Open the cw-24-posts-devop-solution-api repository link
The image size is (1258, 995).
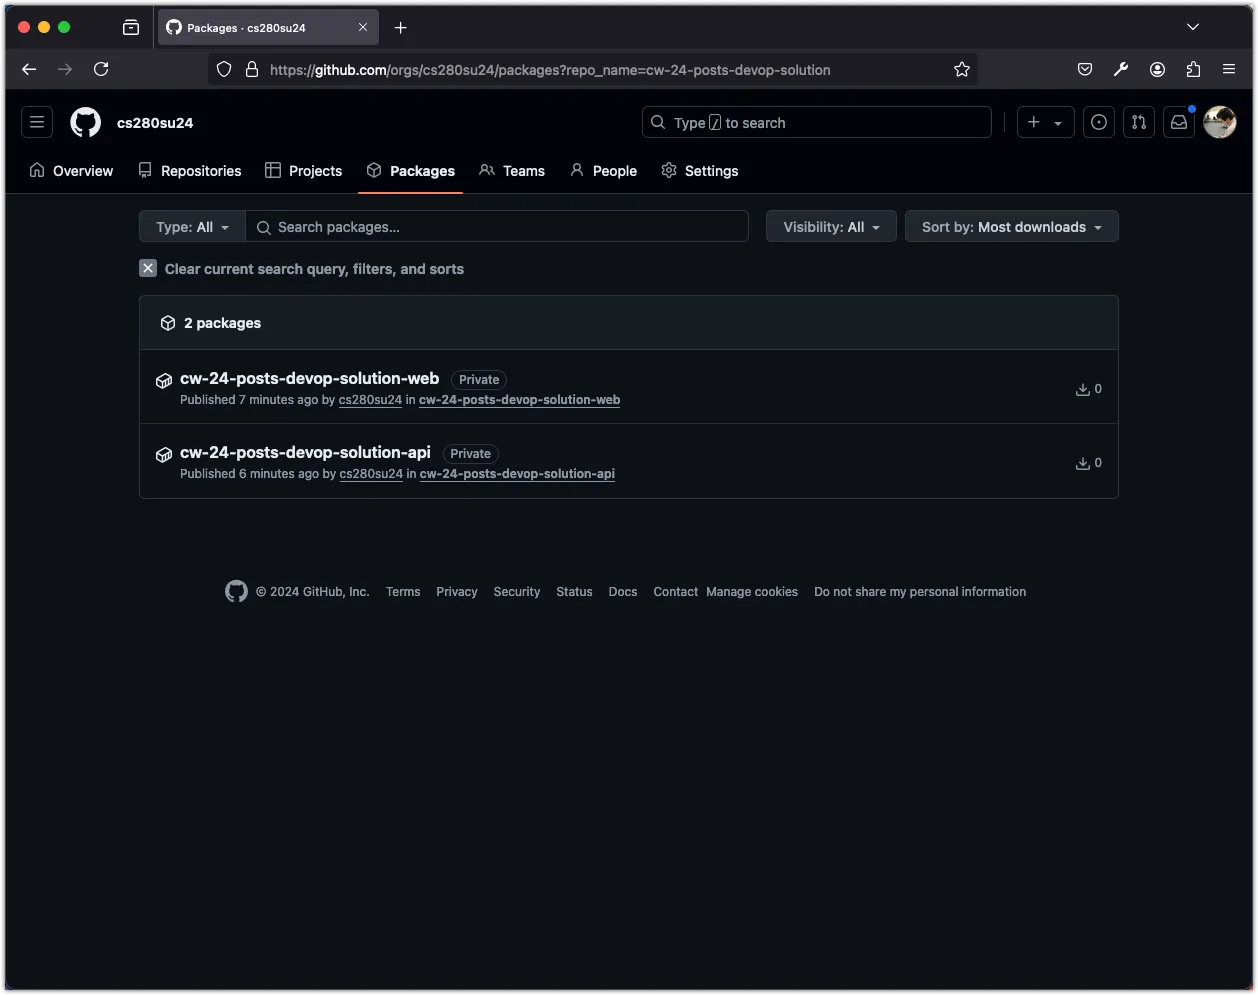(x=517, y=474)
